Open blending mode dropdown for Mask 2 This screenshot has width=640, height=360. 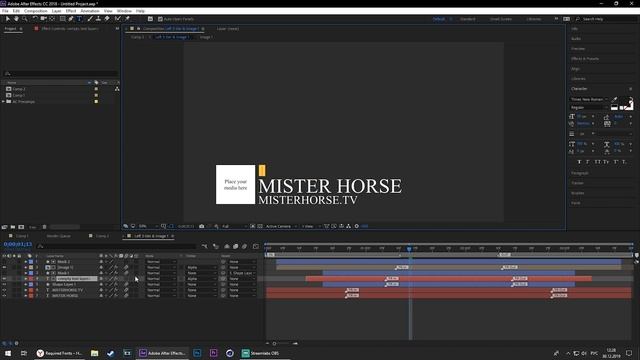tap(161, 262)
